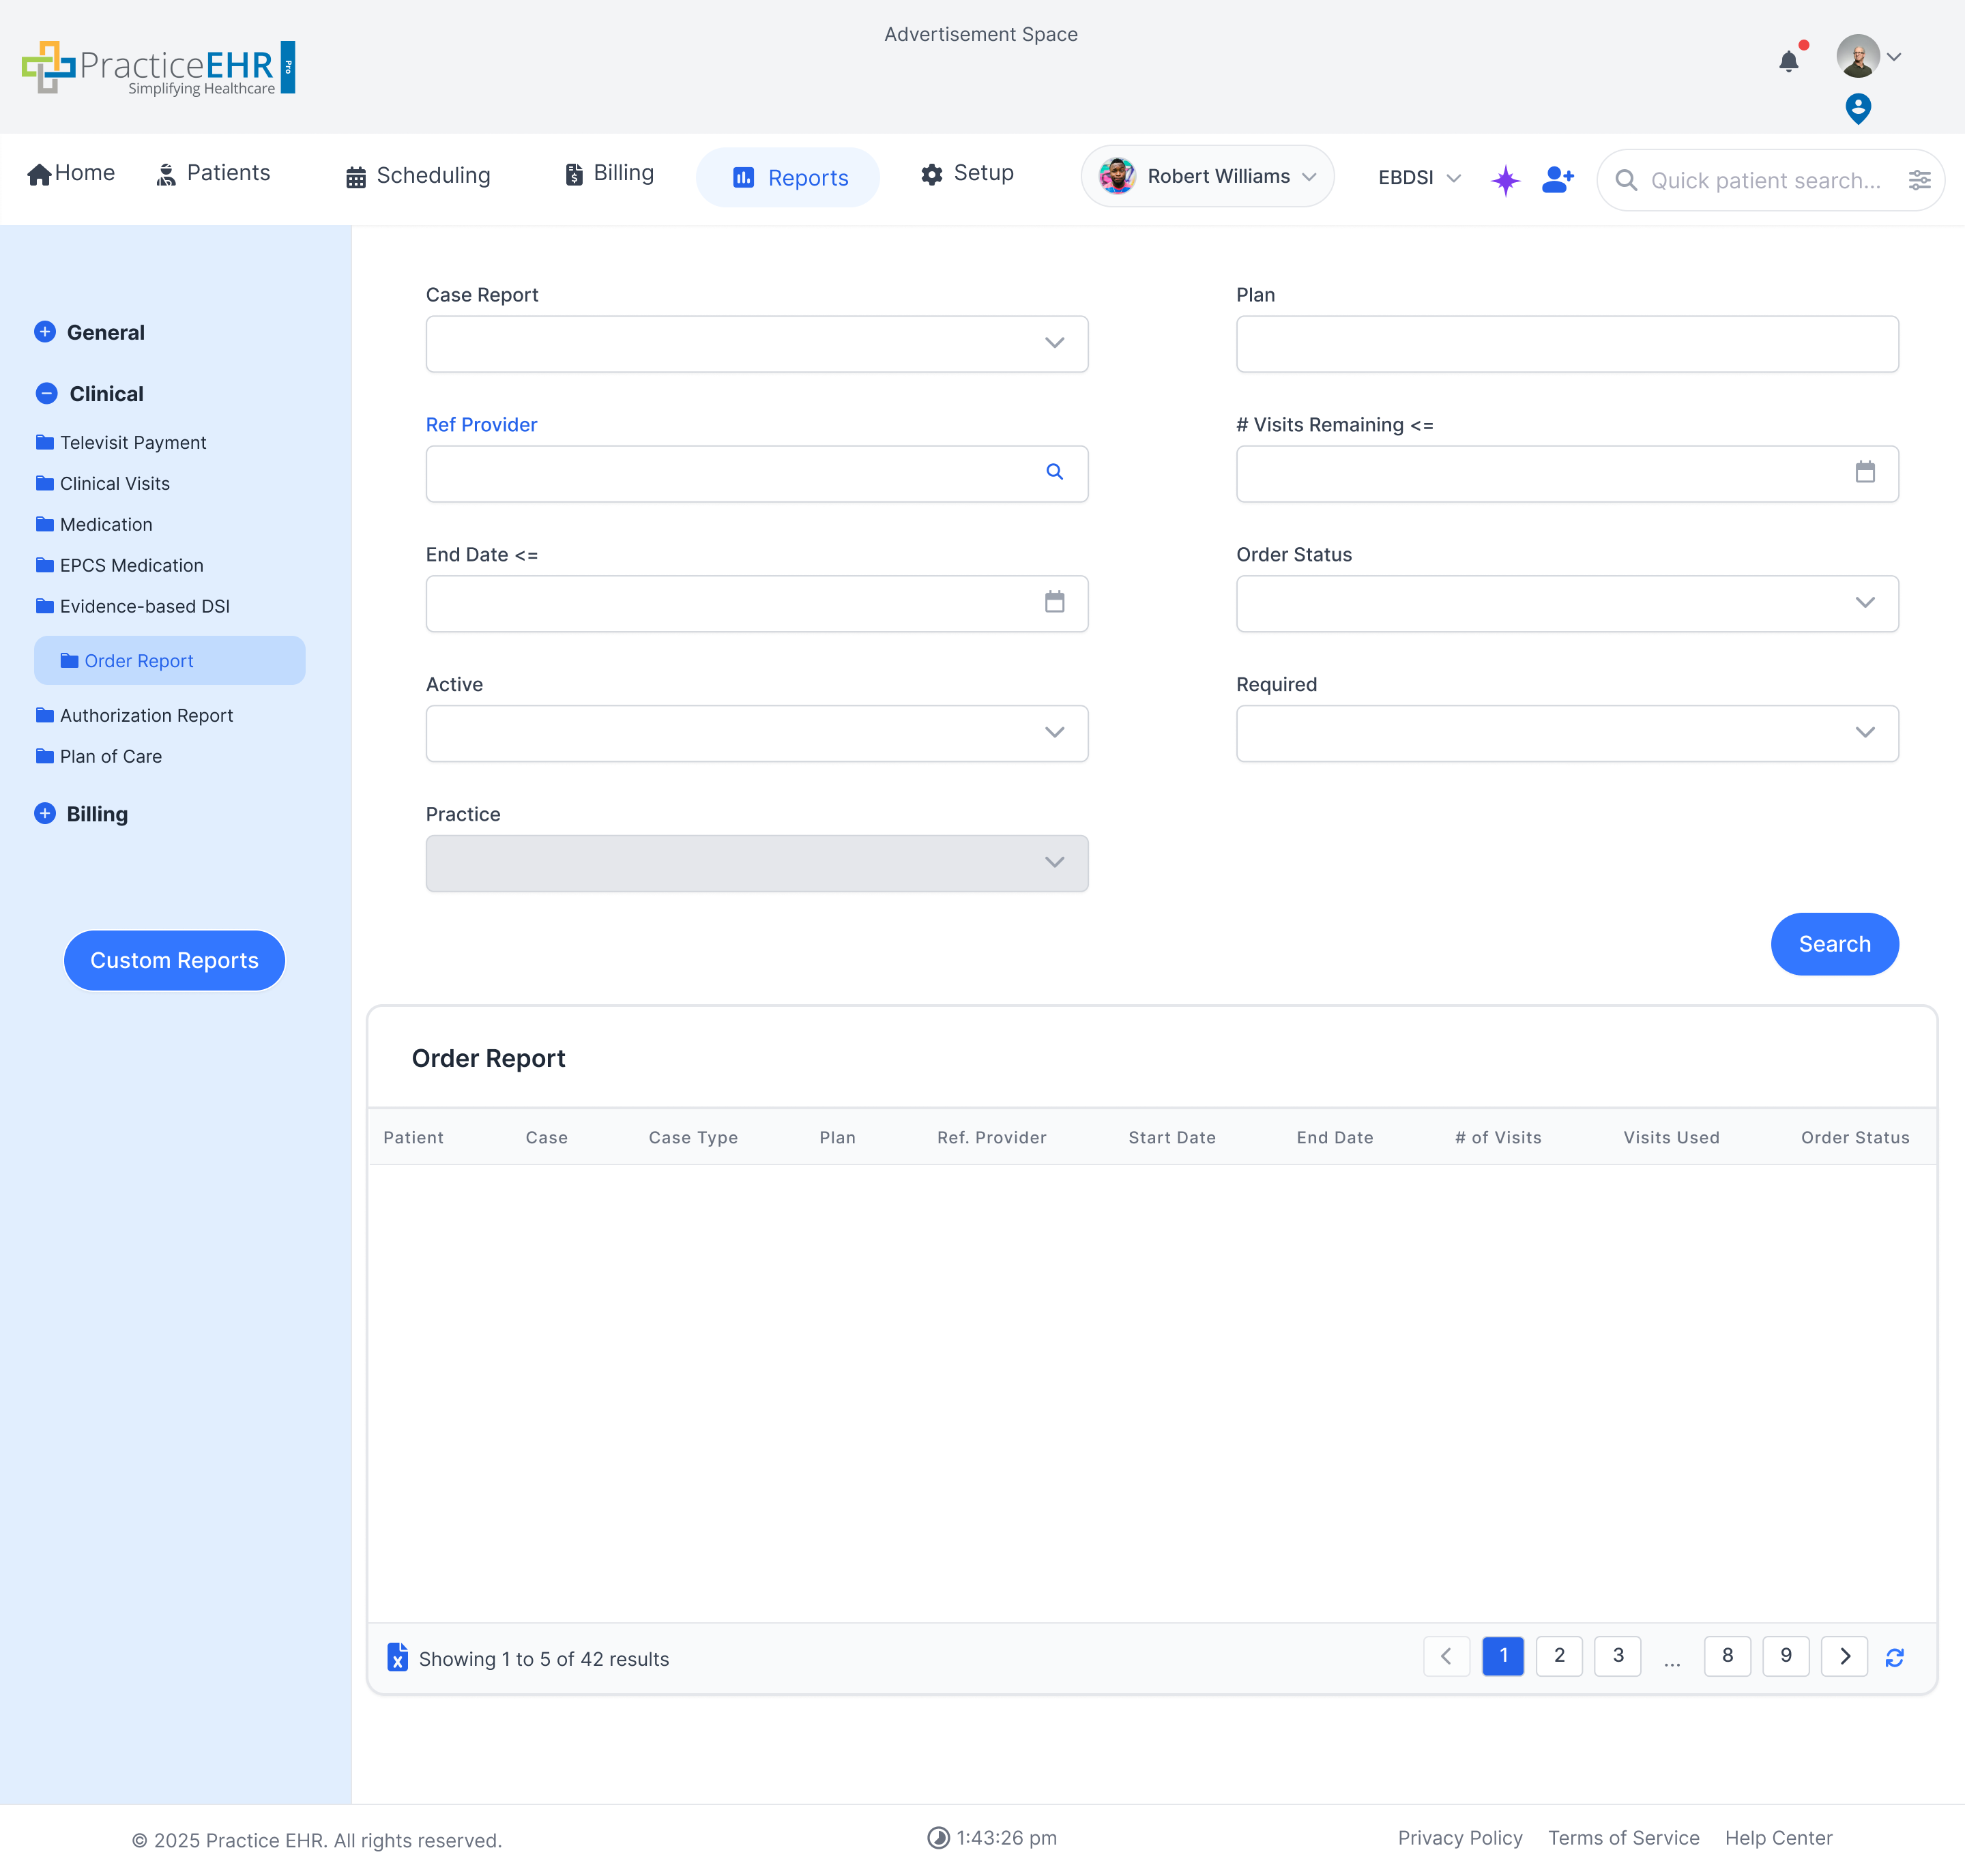This screenshot has width=1965, height=1876.
Task: Collapse the Clinical reports section
Action: pyautogui.click(x=46, y=393)
